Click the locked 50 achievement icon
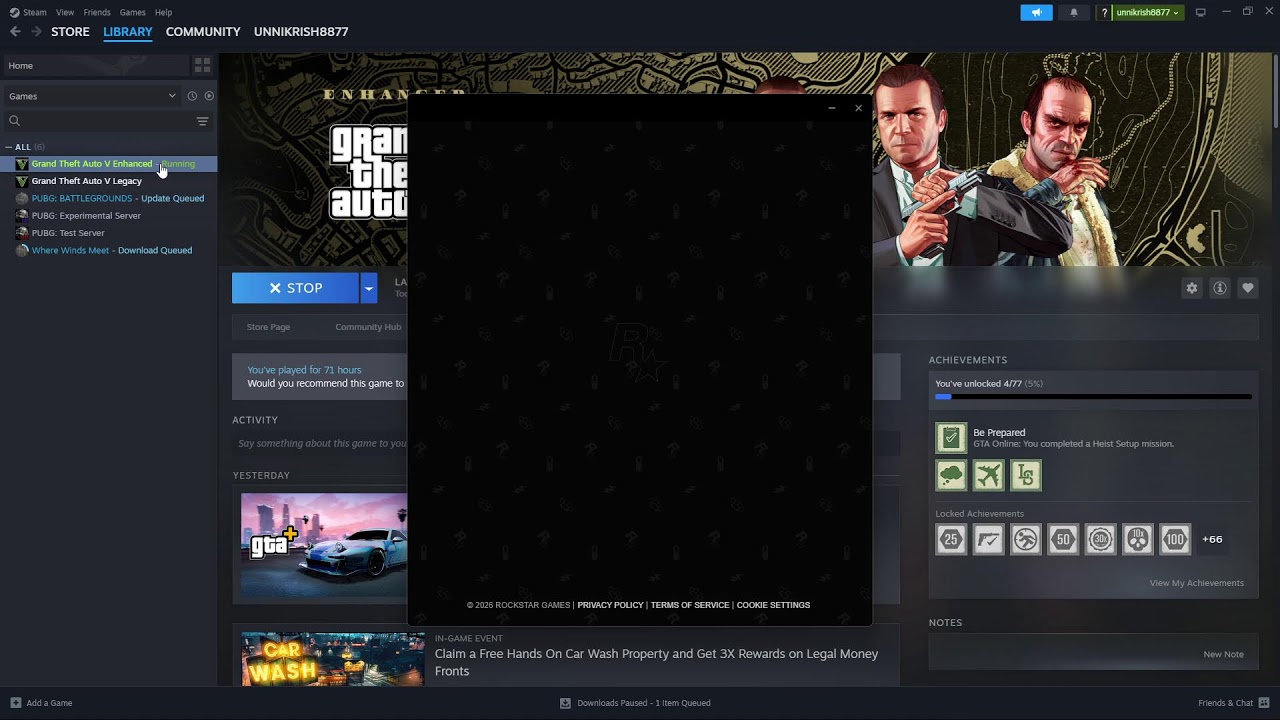Screen dimensions: 1280x720 tap(1063, 540)
